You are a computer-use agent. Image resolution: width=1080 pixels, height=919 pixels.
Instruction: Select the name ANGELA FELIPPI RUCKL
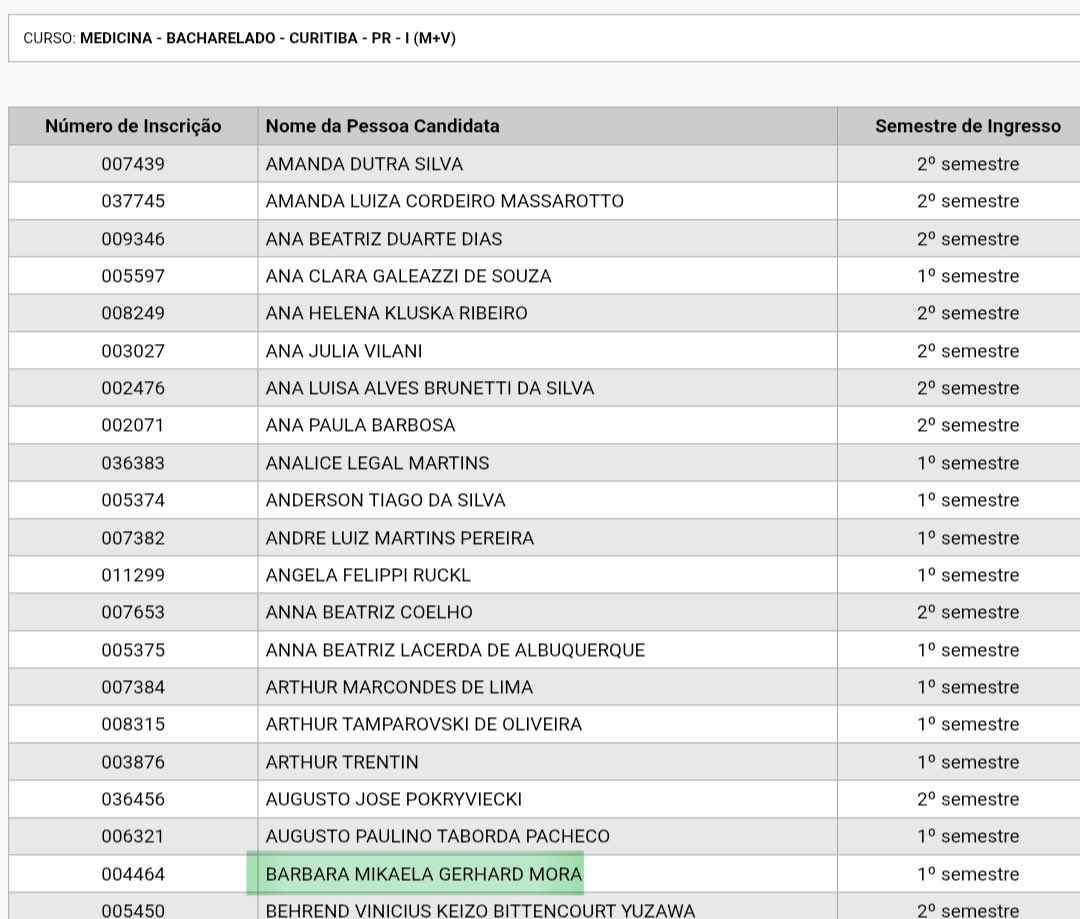point(368,575)
